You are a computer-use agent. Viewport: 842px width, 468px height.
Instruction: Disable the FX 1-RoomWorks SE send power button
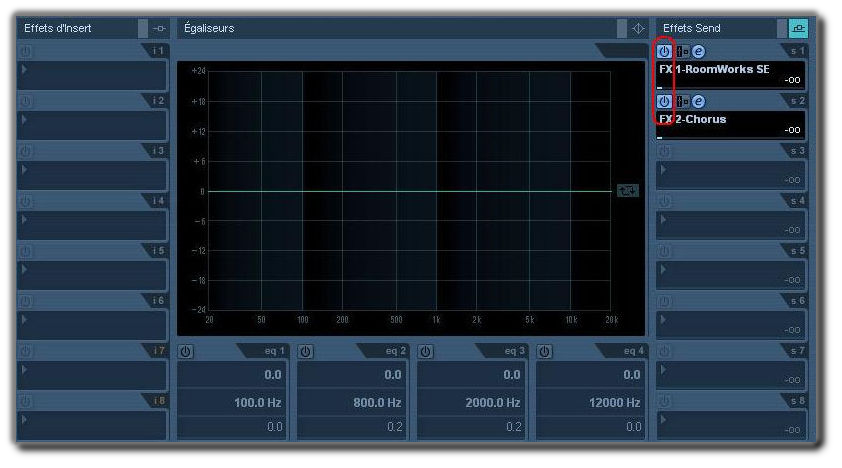pyautogui.click(x=664, y=51)
